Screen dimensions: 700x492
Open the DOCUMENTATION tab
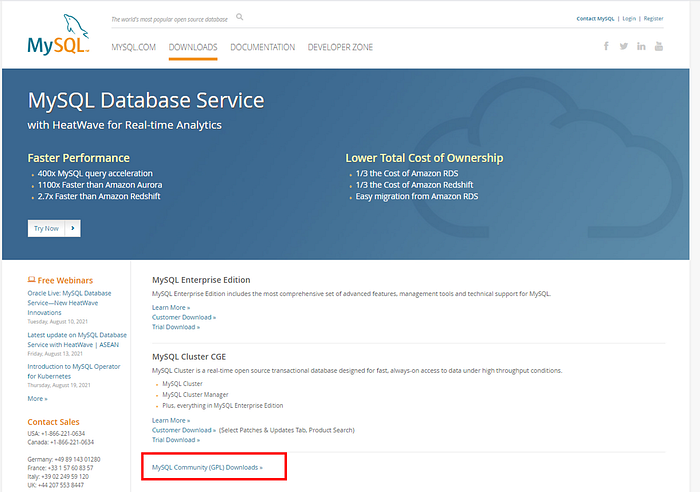[262, 47]
